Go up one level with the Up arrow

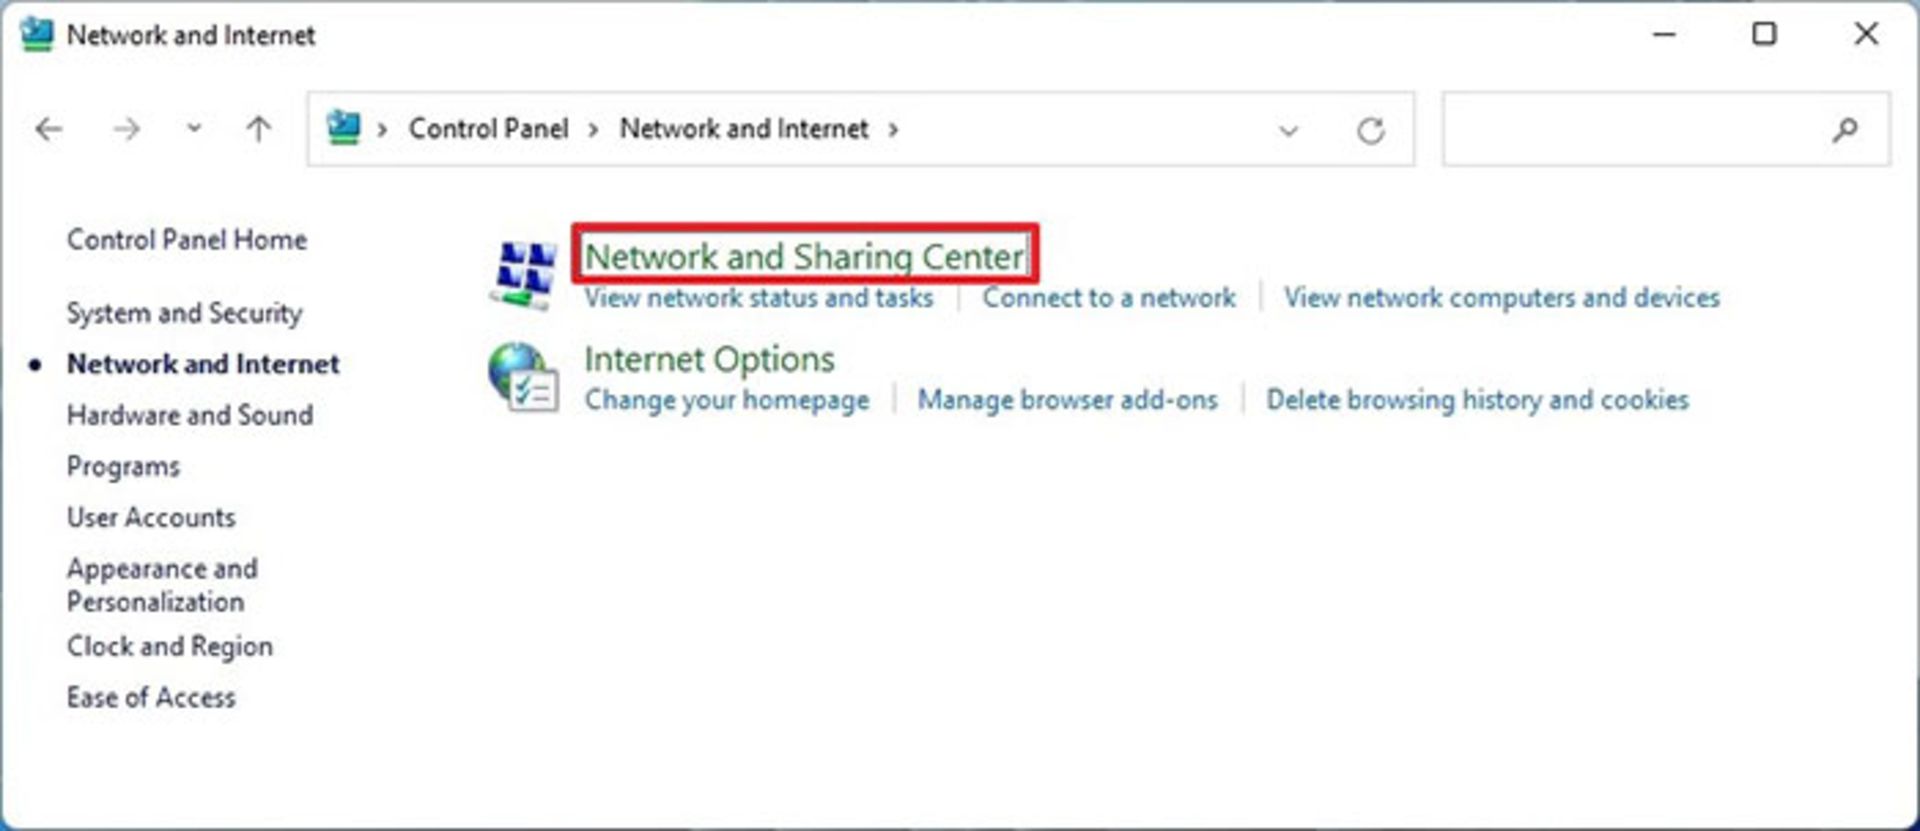pos(258,129)
